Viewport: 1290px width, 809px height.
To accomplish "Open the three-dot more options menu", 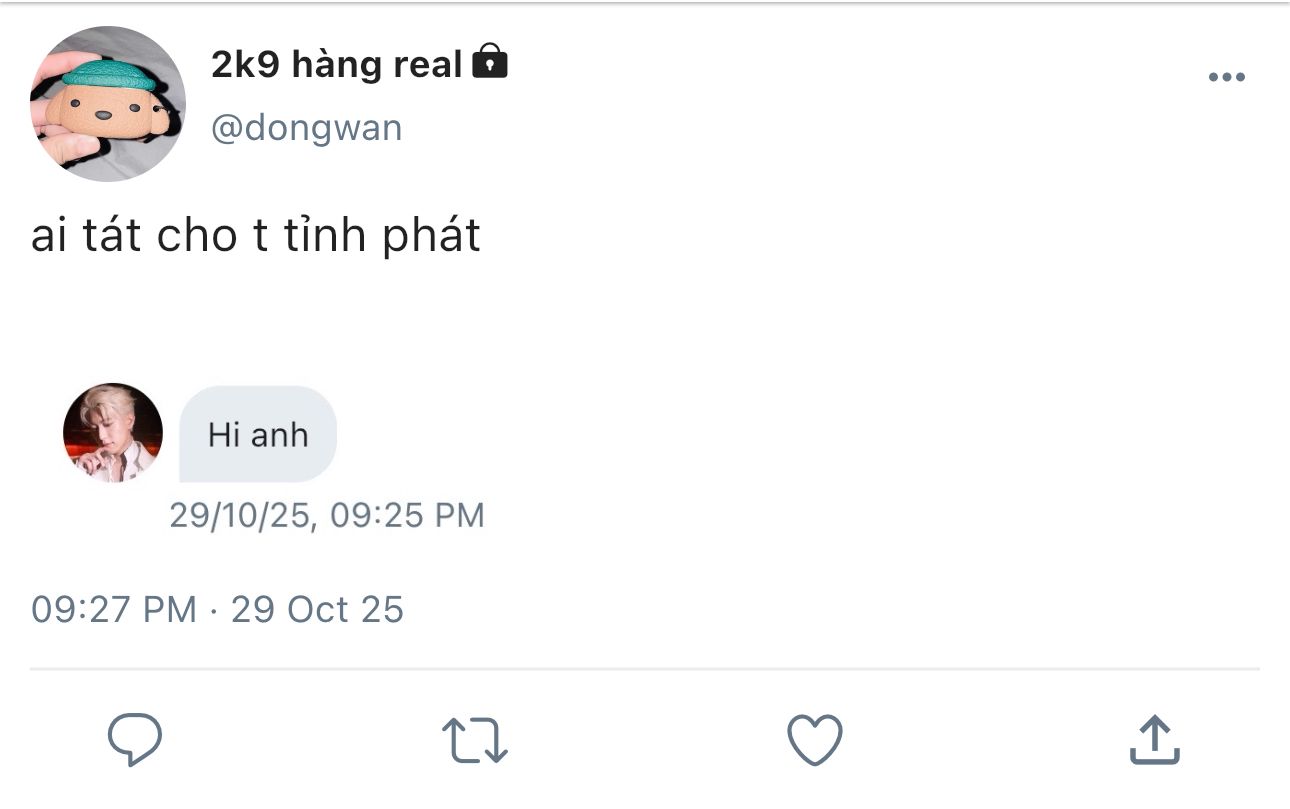I will (1226, 77).
